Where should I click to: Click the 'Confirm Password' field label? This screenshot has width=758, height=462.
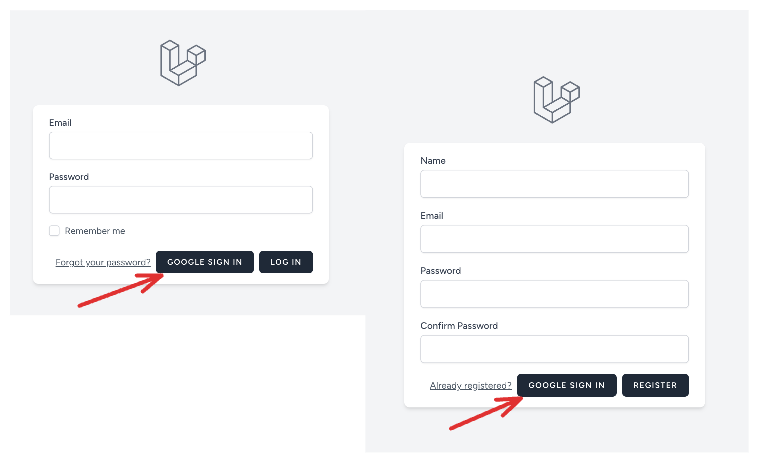[459, 326]
